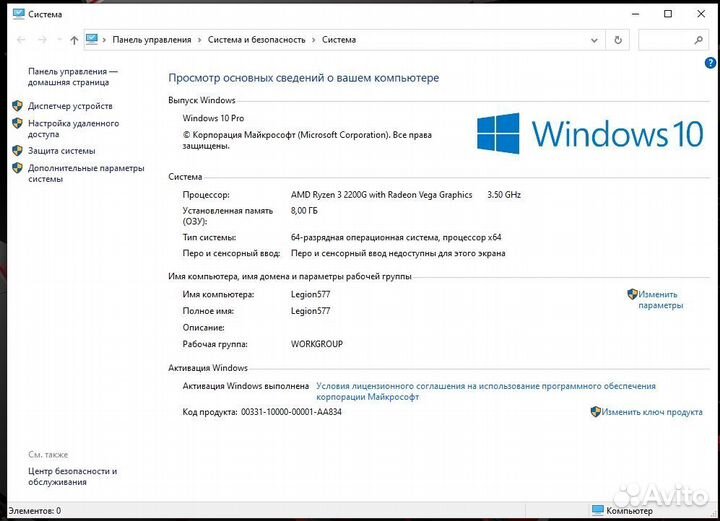This screenshot has width=720, height=521.
Task: Click the Windows 10 logo
Action: click(x=590, y=134)
